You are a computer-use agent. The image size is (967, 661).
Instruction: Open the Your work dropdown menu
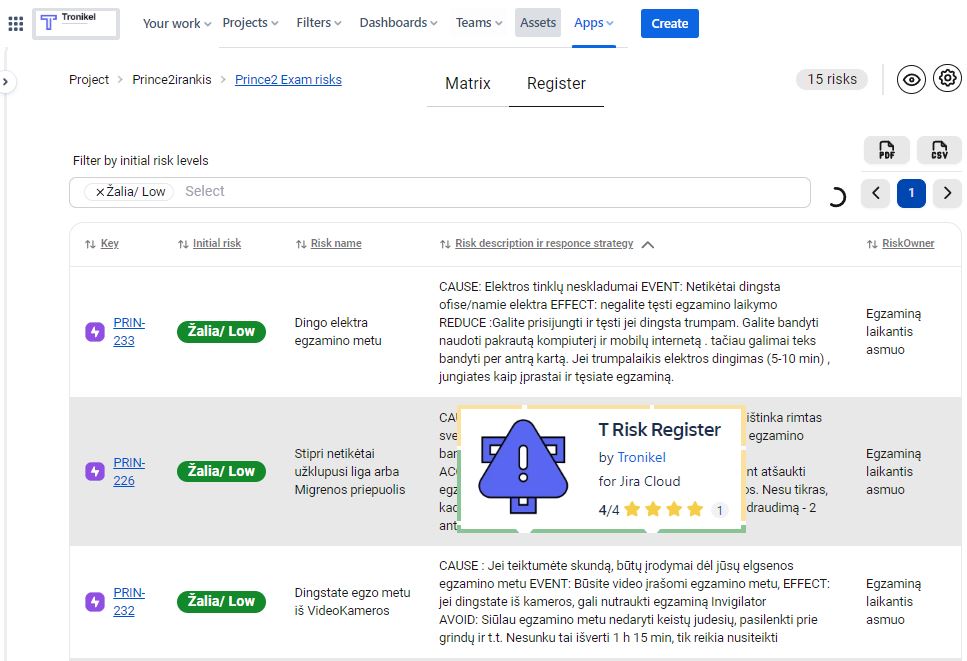(x=177, y=23)
